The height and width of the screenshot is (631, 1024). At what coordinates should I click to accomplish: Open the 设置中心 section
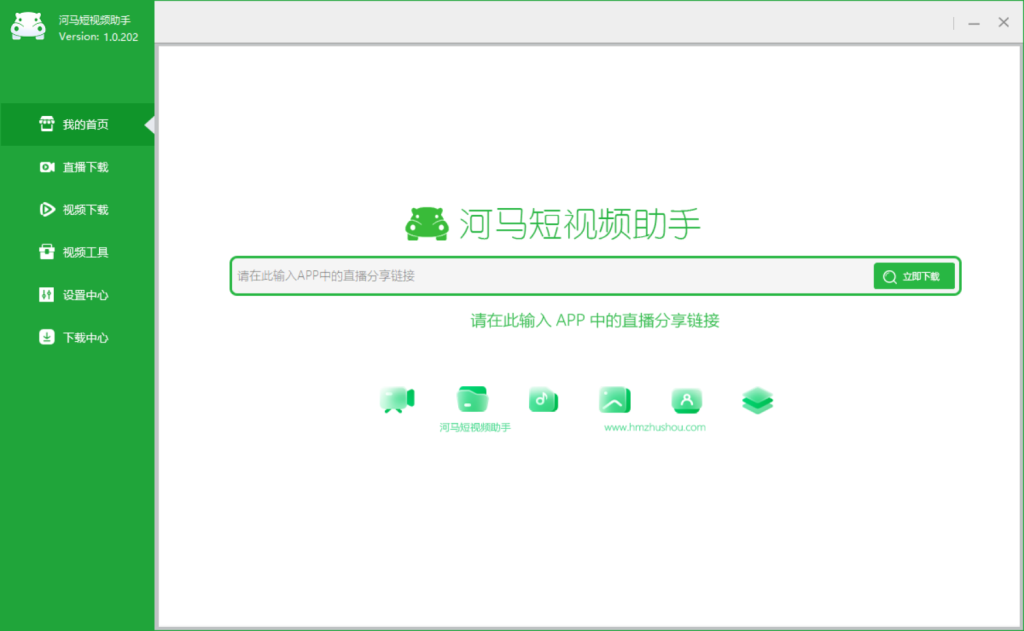[x=77, y=294]
